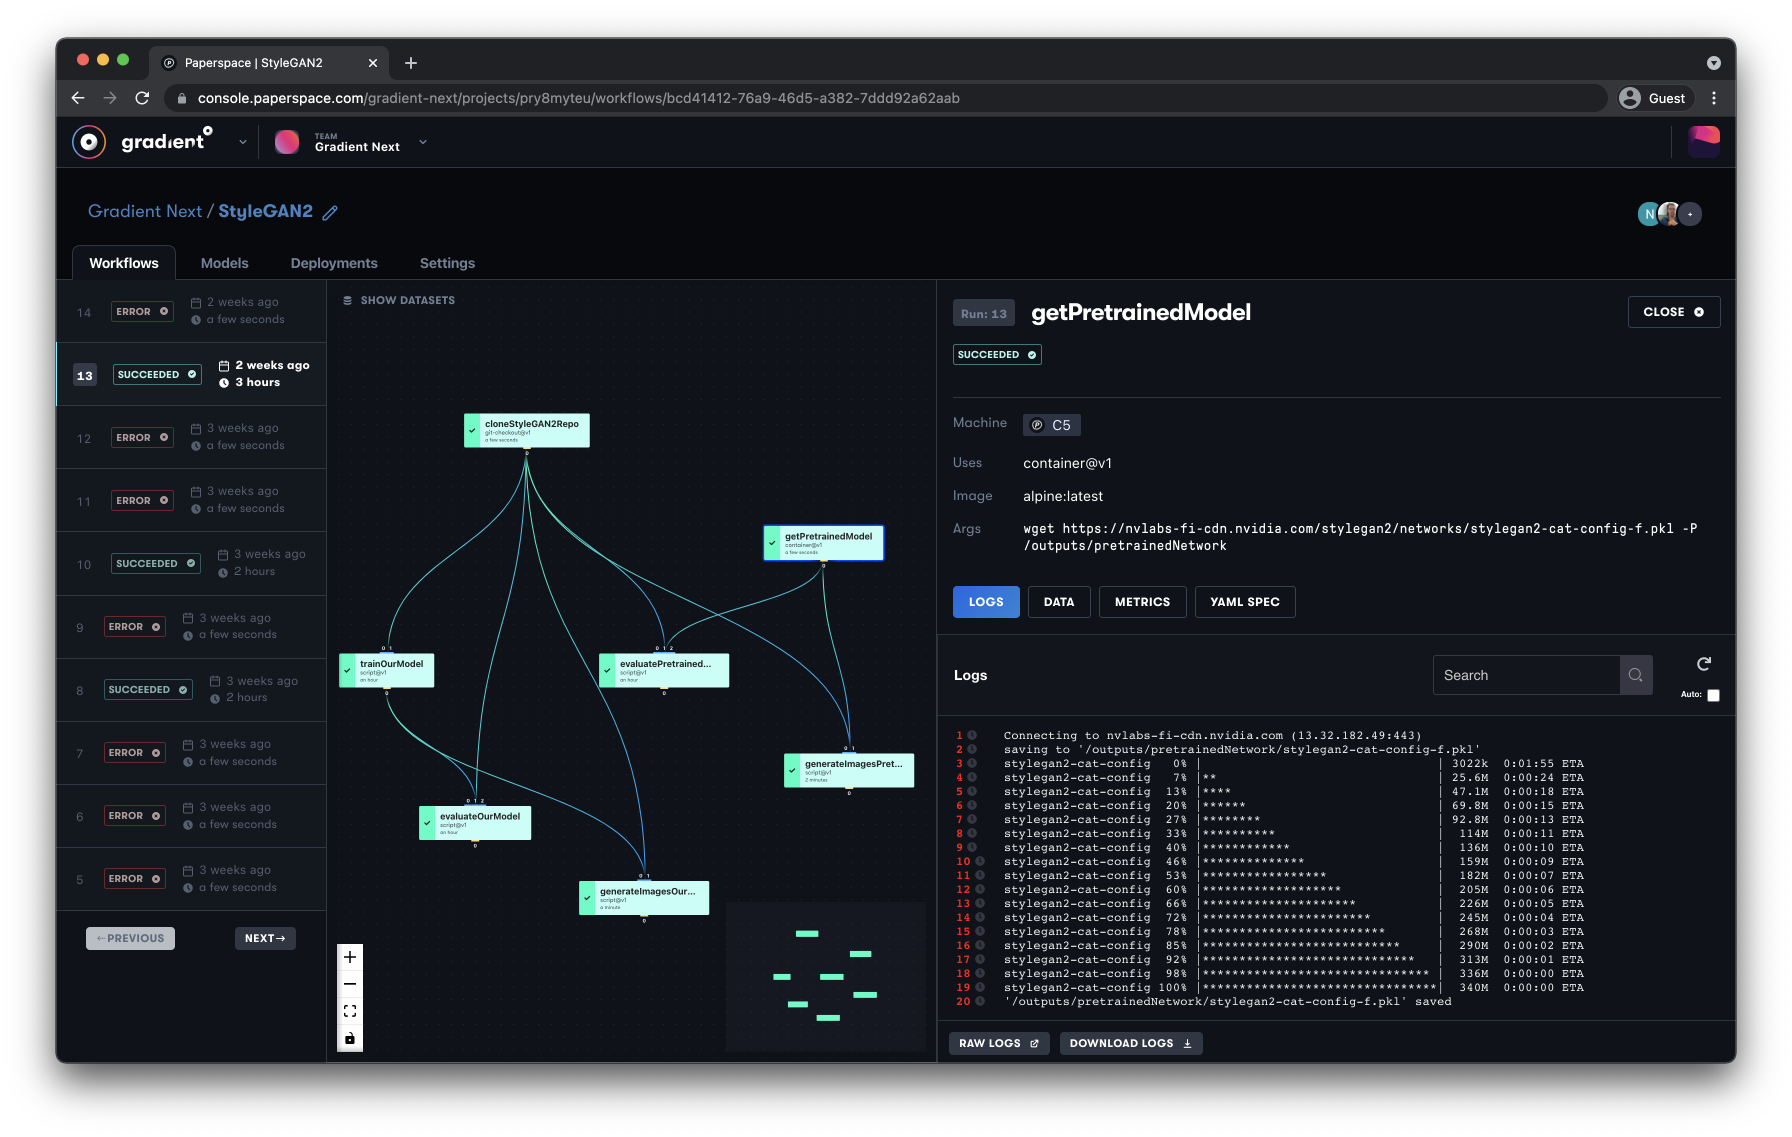
Task: Click NEXT to see more workflow runs
Action: (264, 938)
